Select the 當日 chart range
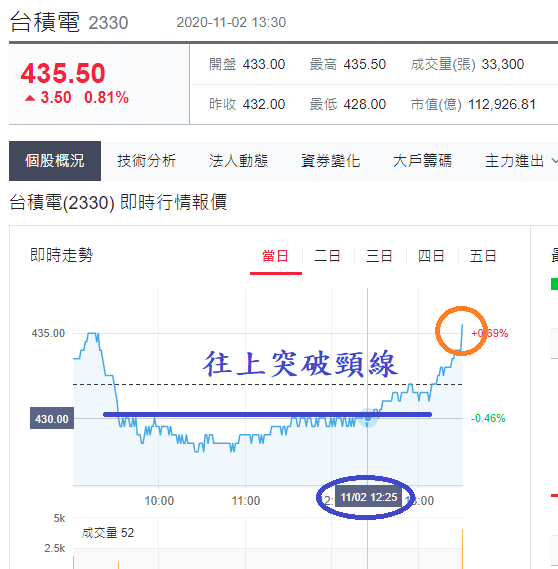The image size is (558, 569). [275, 256]
